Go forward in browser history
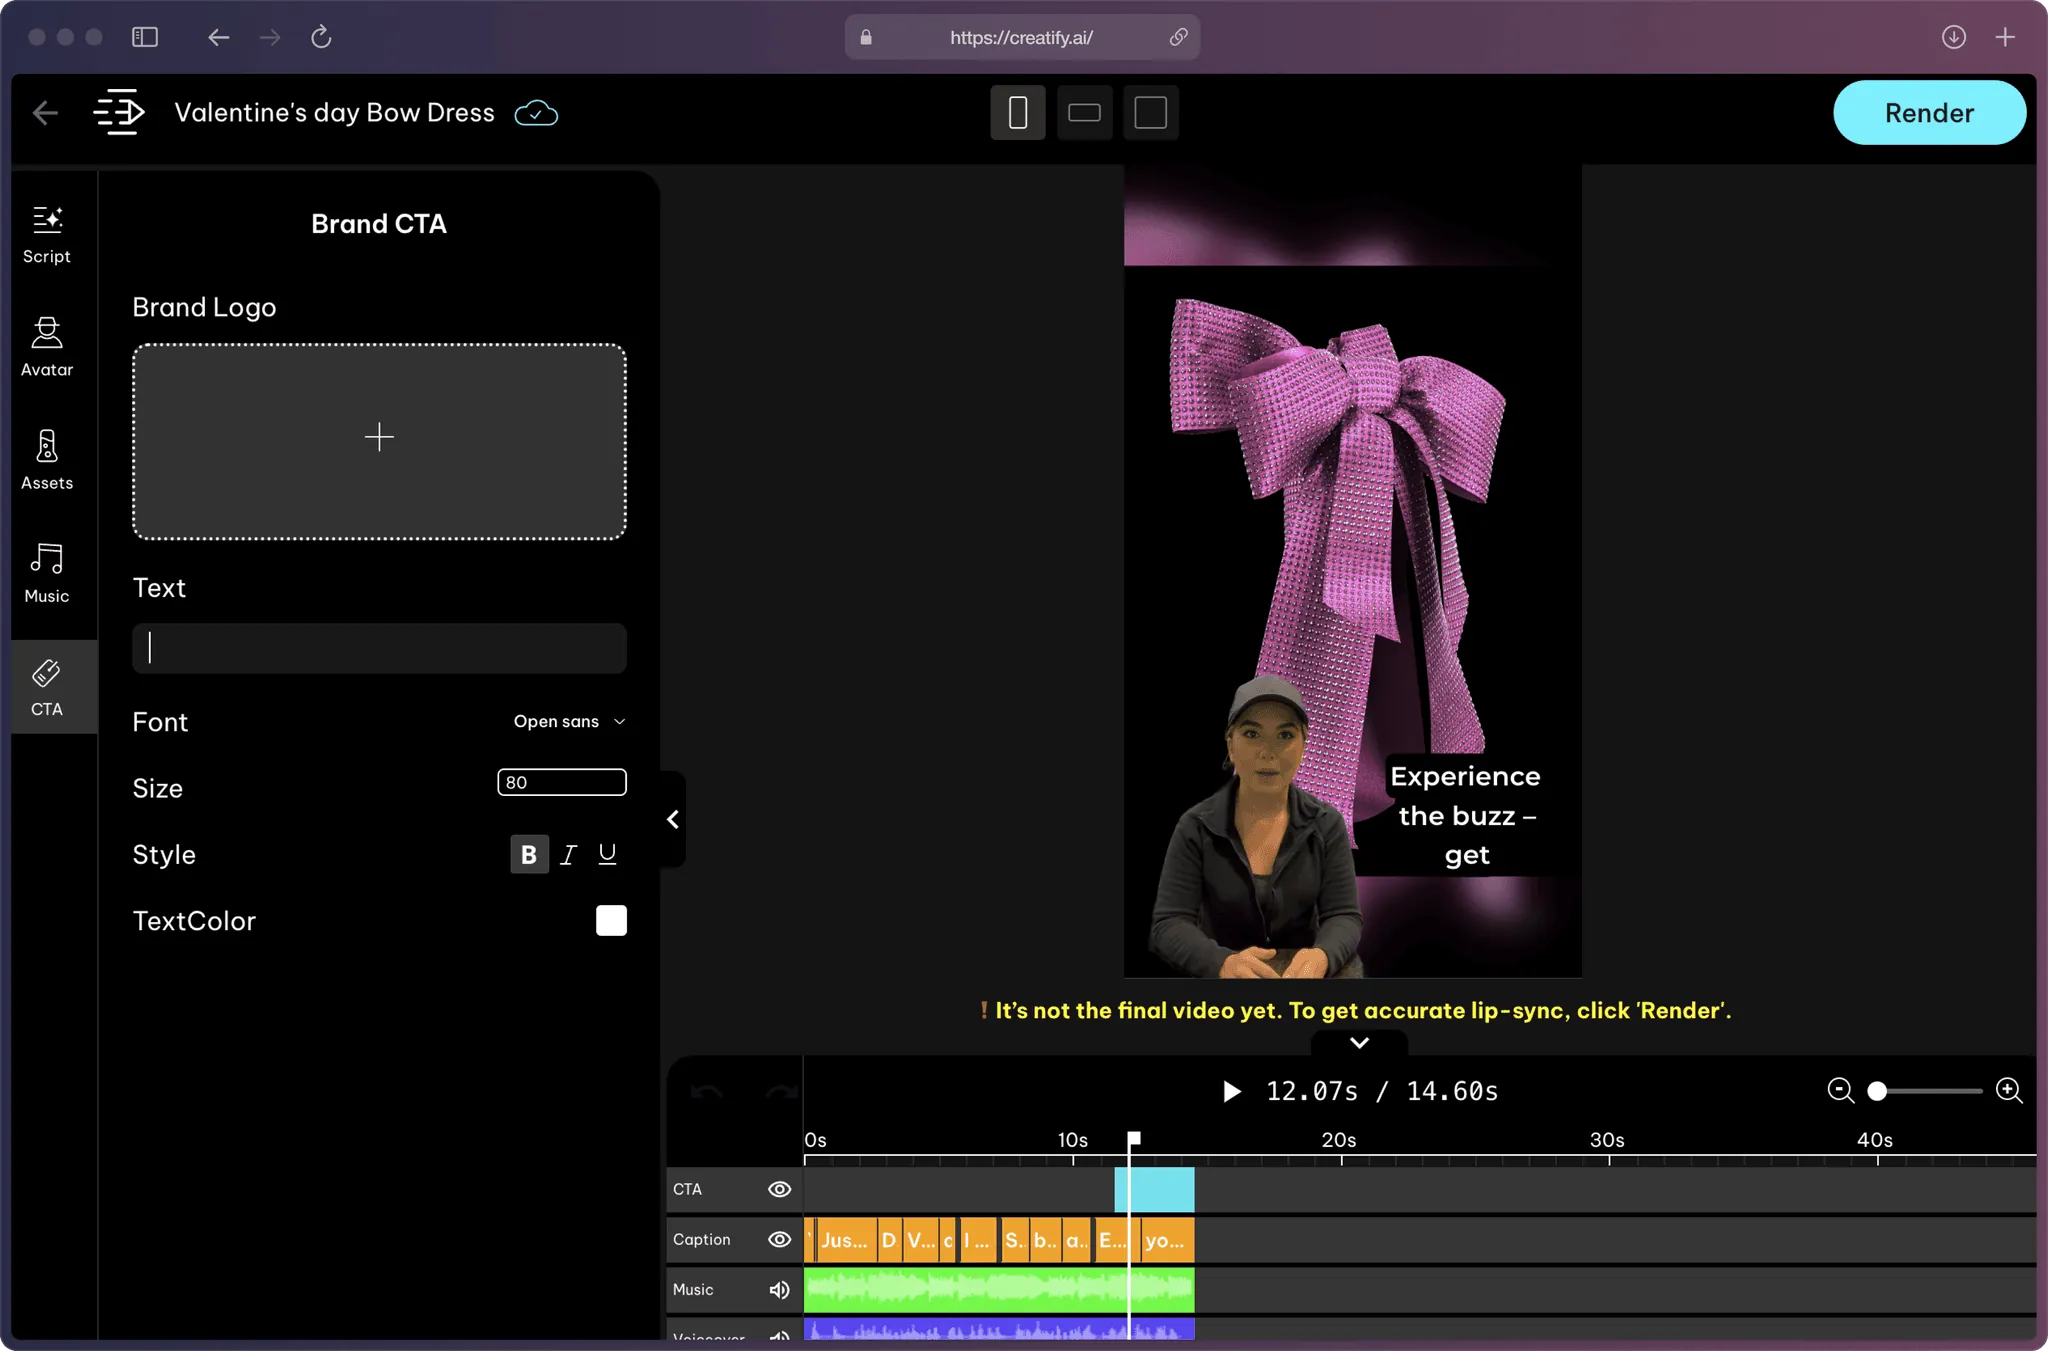This screenshot has height=1351, width=2048. click(x=270, y=37)
